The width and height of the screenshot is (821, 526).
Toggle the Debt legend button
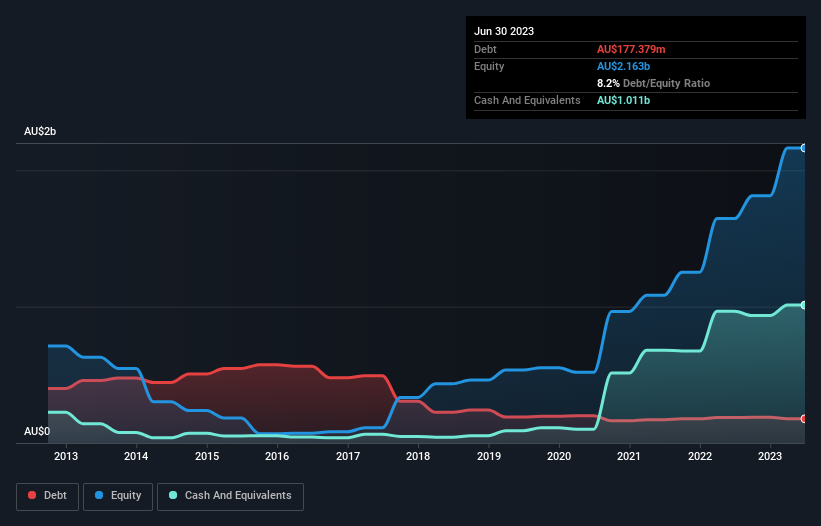pyautogui.click(x=47, y=496)
